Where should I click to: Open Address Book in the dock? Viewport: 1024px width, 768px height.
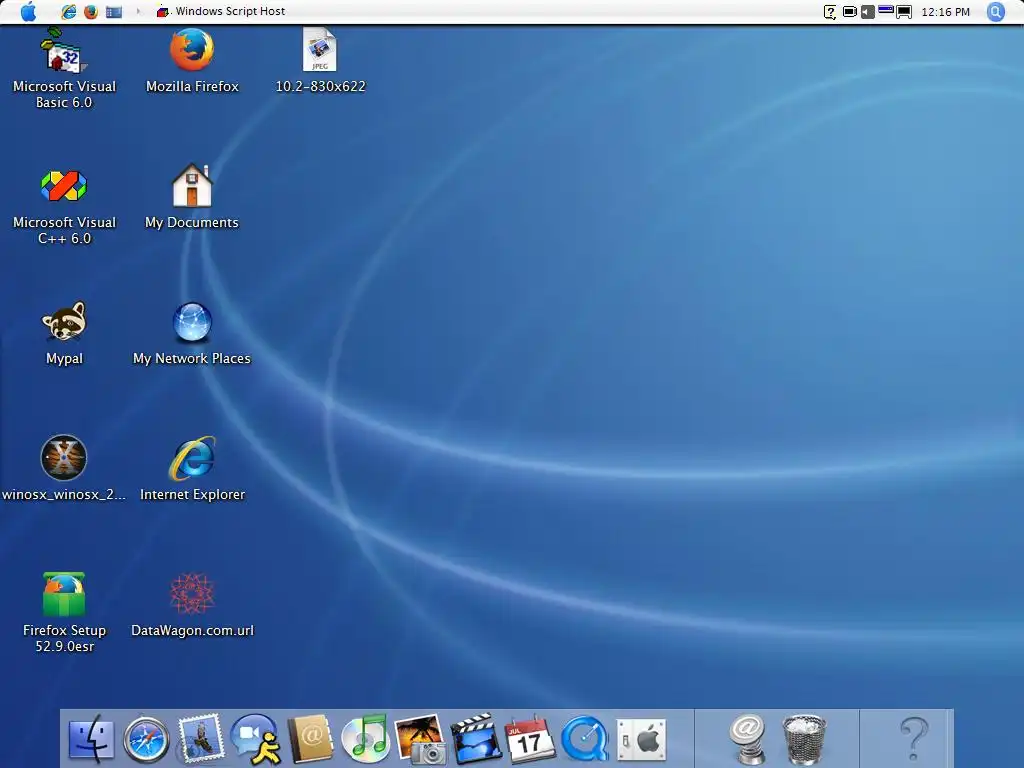[311, 739]
